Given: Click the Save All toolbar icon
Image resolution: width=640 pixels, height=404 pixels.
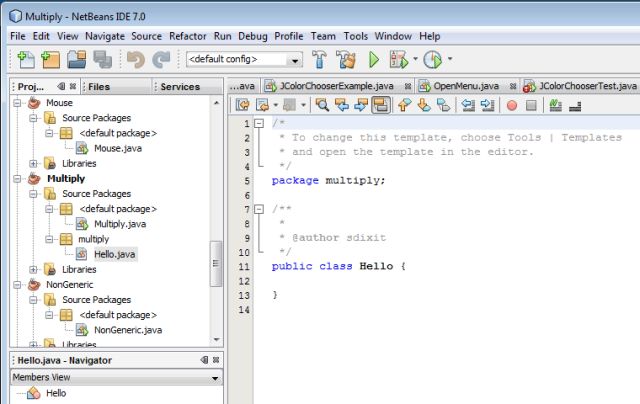Looking at the screenshot, I should coord(102,60).
